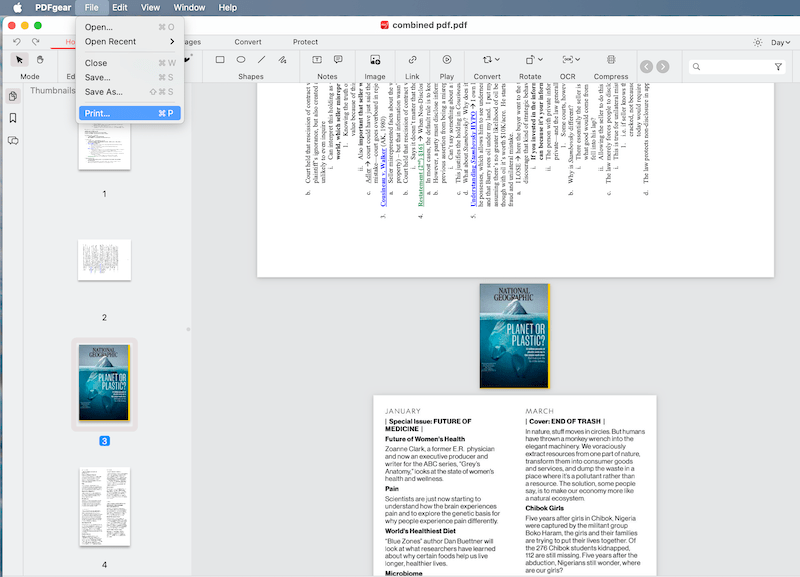
Task: Choose Print... from the File menu
Action: click(130, 113)
